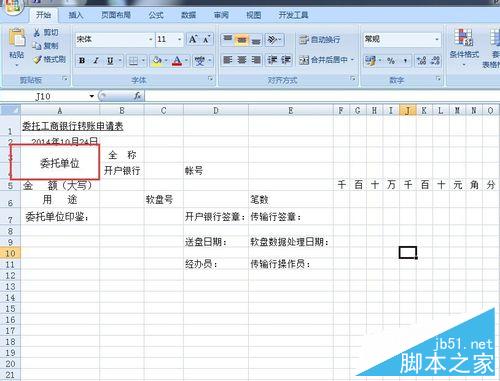Apply comma style number format

405,61
